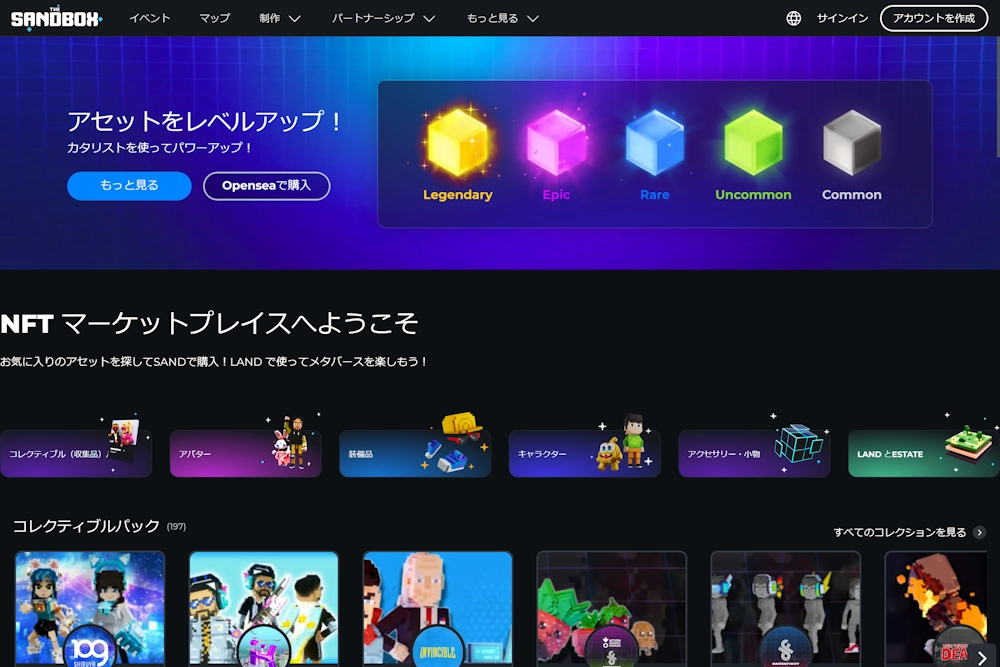Select the green Uncommon catalyst cube
This screenshot has width=1000, height=667.
click(753, 143)
